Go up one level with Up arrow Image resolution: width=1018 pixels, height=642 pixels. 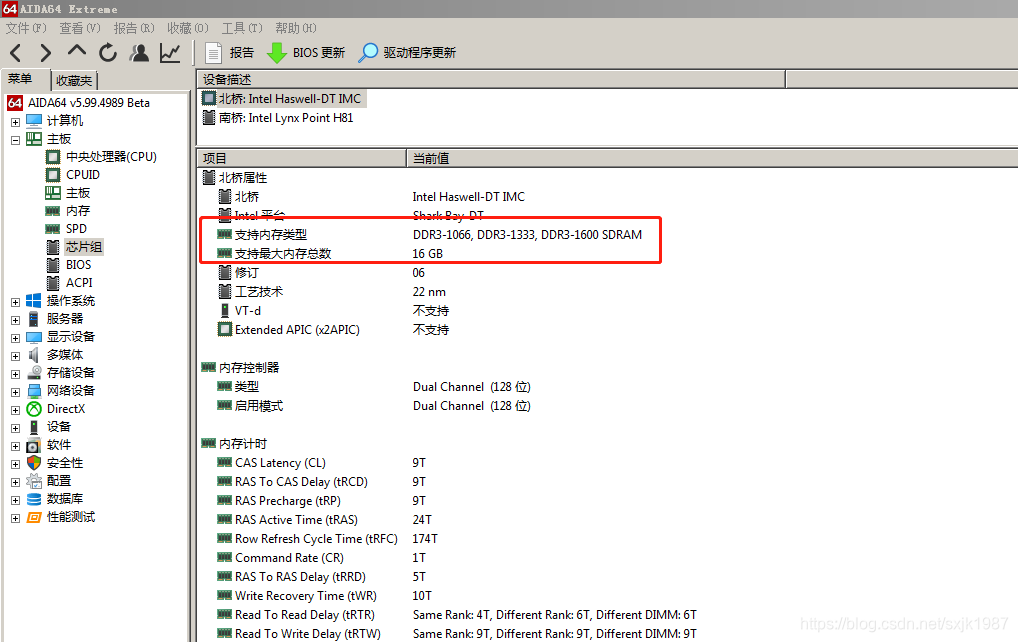coord(77,51)
